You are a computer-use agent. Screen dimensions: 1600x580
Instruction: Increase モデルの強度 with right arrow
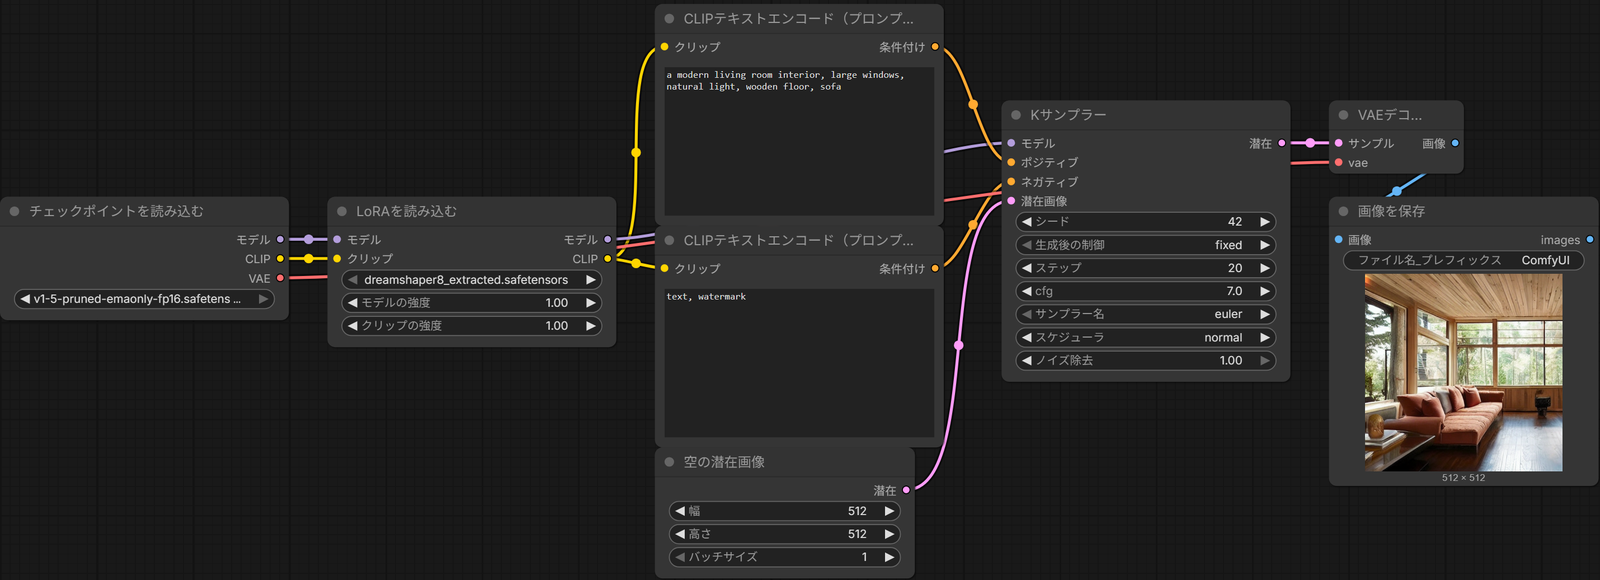(x=591, y=303)
